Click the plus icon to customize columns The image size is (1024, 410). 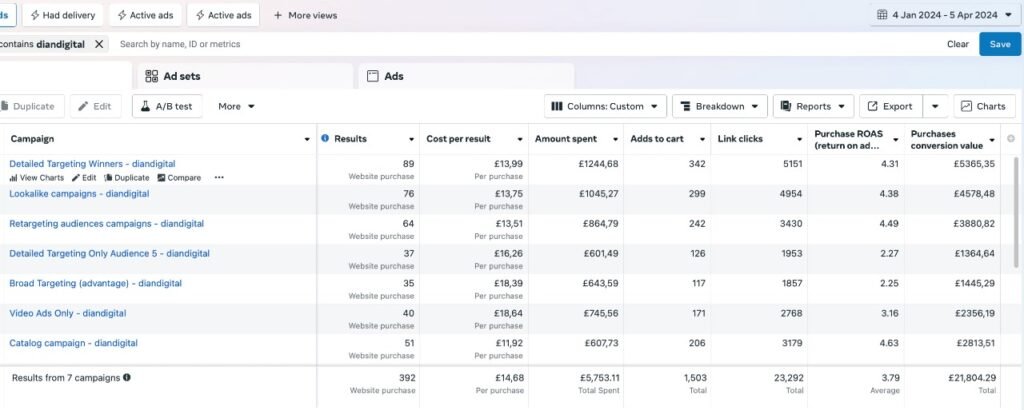click(1011, 138)
